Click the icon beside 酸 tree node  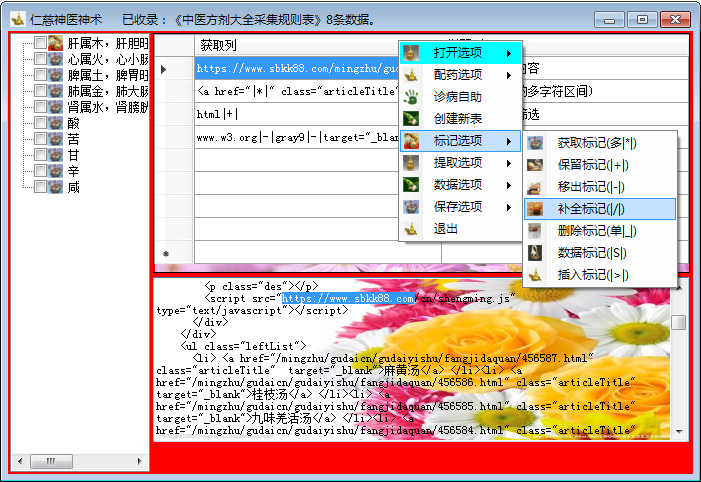55,123
